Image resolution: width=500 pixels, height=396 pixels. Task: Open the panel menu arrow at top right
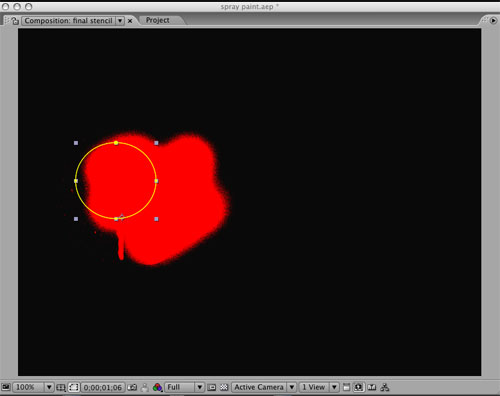pyautogui.click(x=493, y=20)
